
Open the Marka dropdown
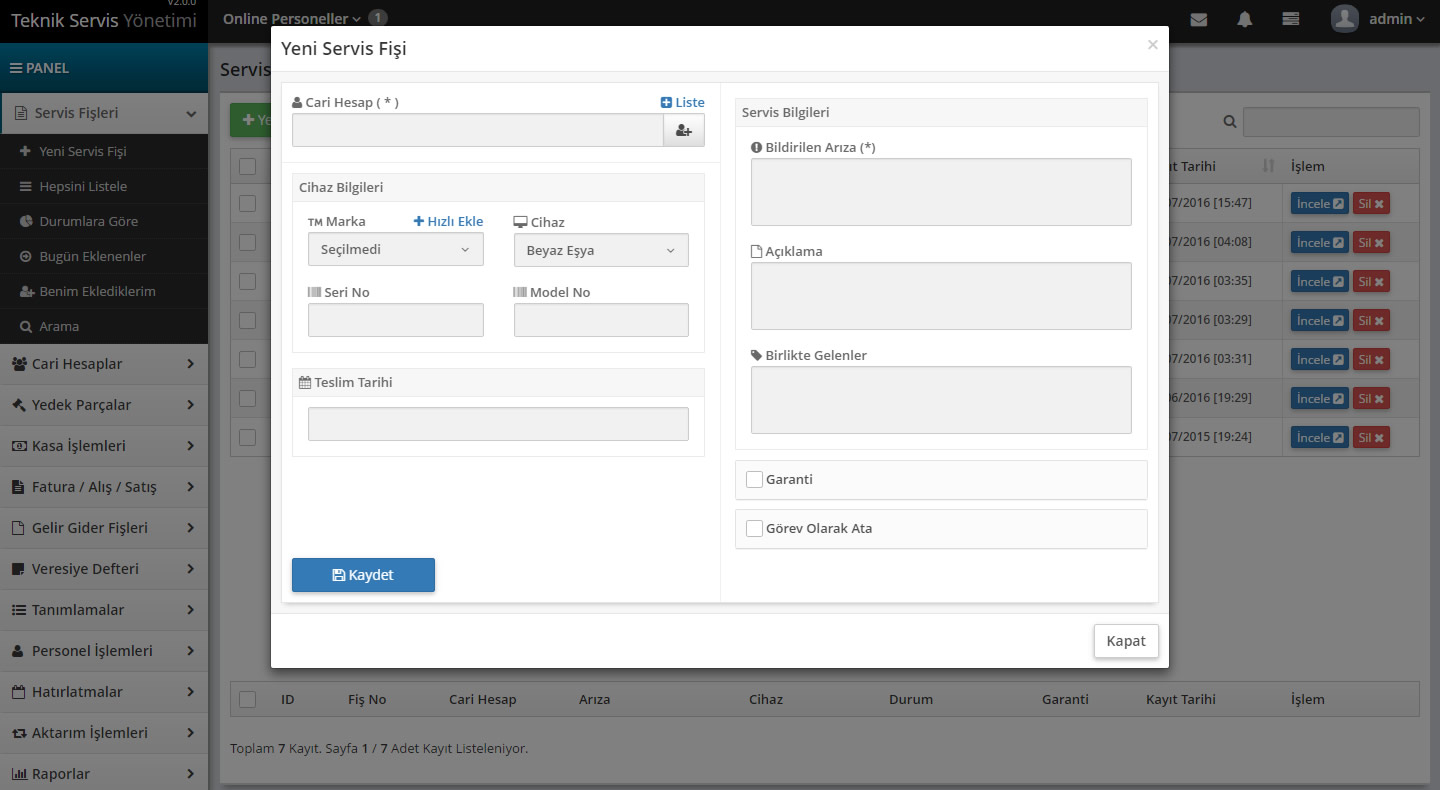tap(395, 250)
